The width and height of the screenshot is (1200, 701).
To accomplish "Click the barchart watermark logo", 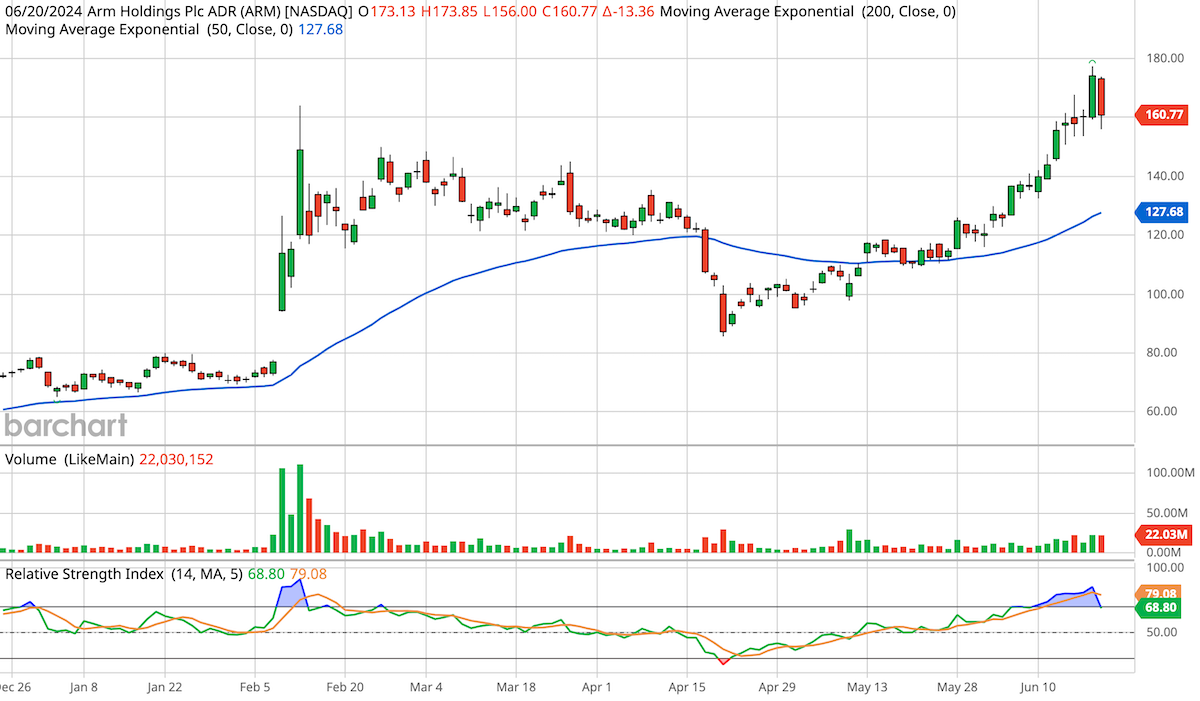I will [63, 425].
